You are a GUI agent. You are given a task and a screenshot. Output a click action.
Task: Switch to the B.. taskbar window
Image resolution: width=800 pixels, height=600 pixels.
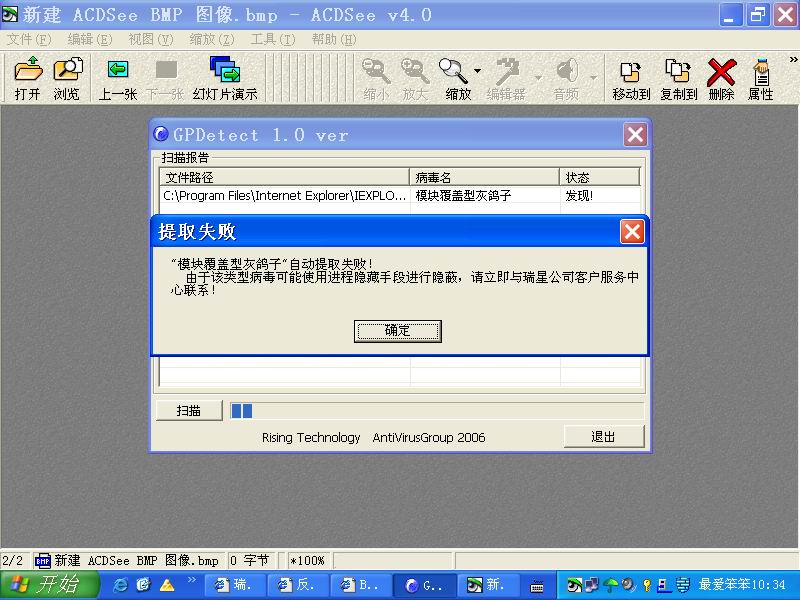click(x=361, y=585)
